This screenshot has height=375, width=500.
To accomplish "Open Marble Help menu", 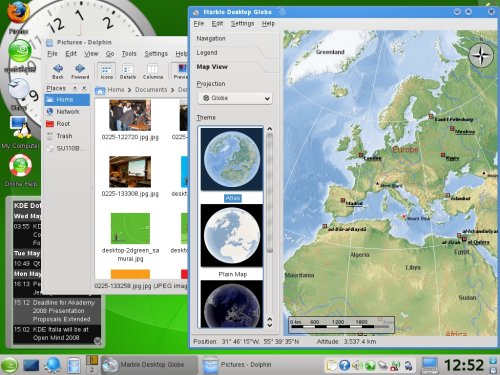I will pos(268,23).
